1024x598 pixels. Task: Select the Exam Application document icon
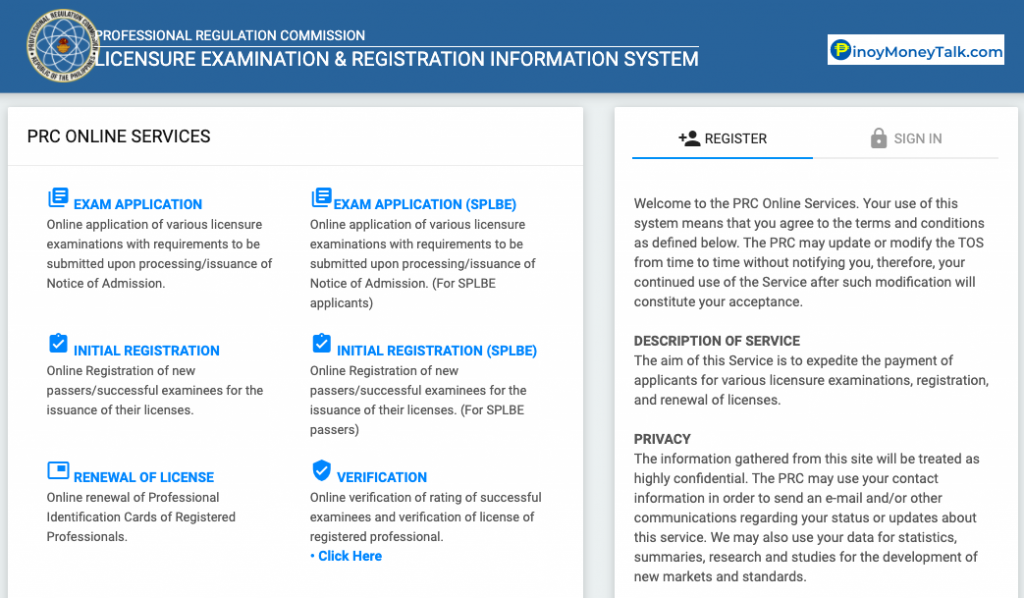[57, 197]
